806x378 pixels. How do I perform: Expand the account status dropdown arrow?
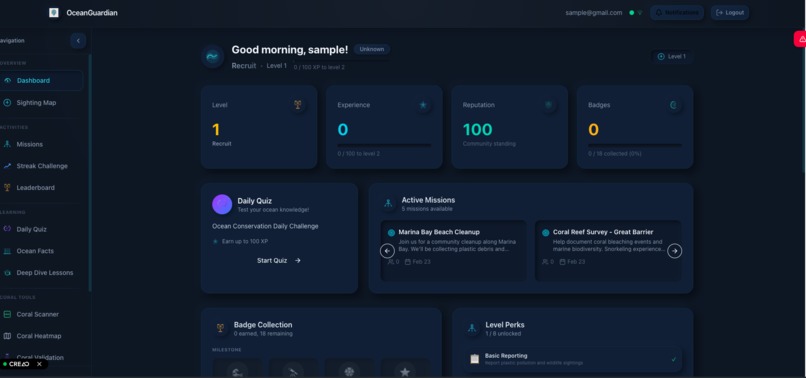tap(640, 13)
